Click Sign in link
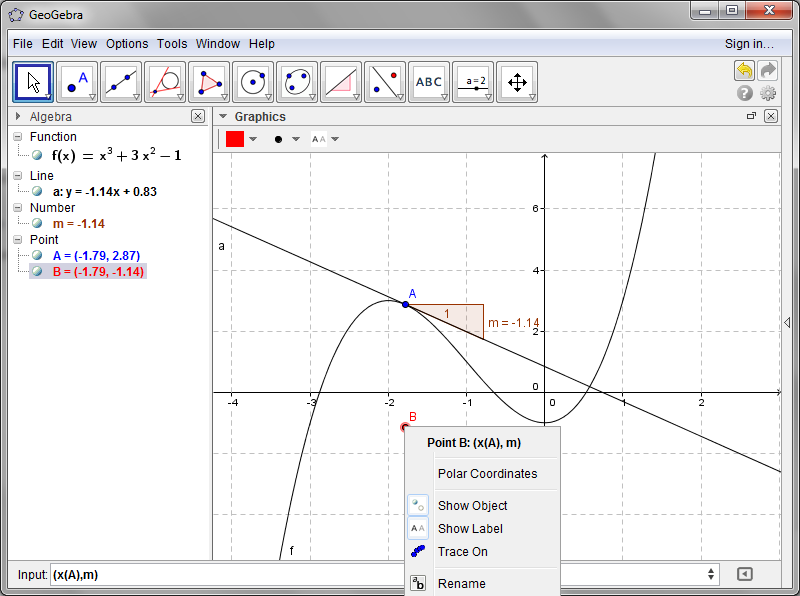 point(749,44)
